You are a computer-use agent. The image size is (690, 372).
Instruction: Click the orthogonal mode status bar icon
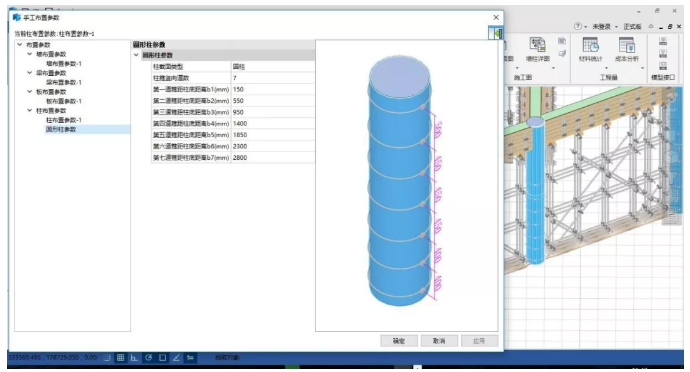pyautogui.click(x=134, y=357)
